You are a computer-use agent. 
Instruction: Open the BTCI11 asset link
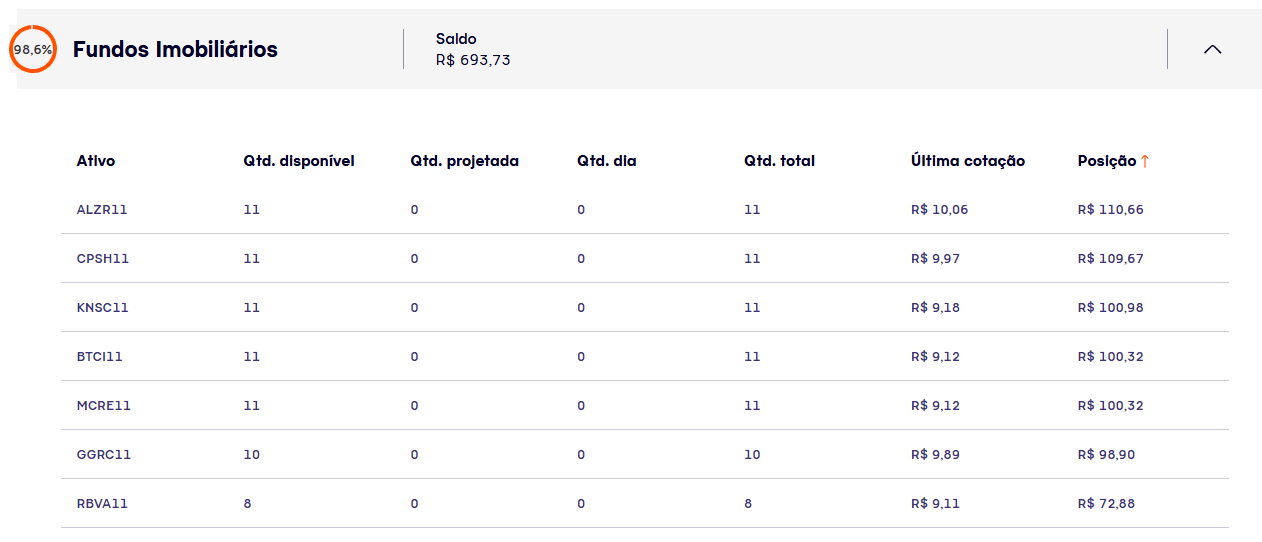[x=100, y=357]
